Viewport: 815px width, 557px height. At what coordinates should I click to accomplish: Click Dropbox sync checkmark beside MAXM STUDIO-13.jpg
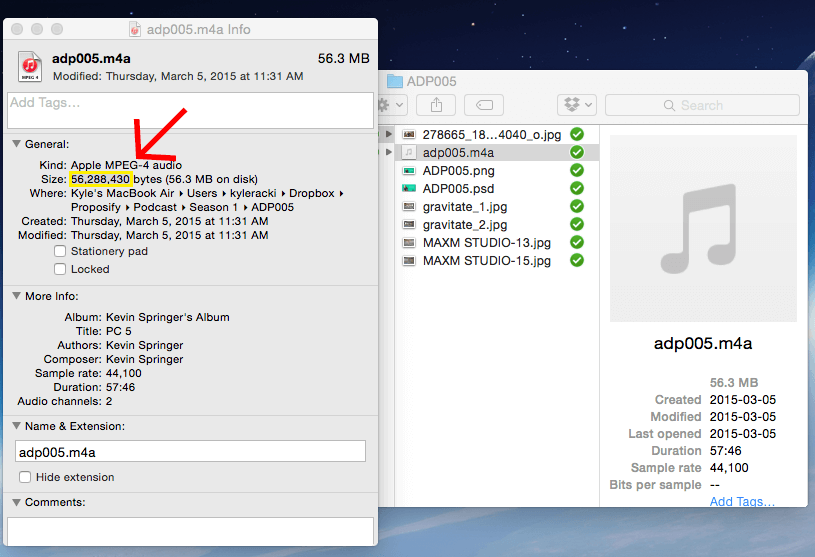click(x=577, y=242)
